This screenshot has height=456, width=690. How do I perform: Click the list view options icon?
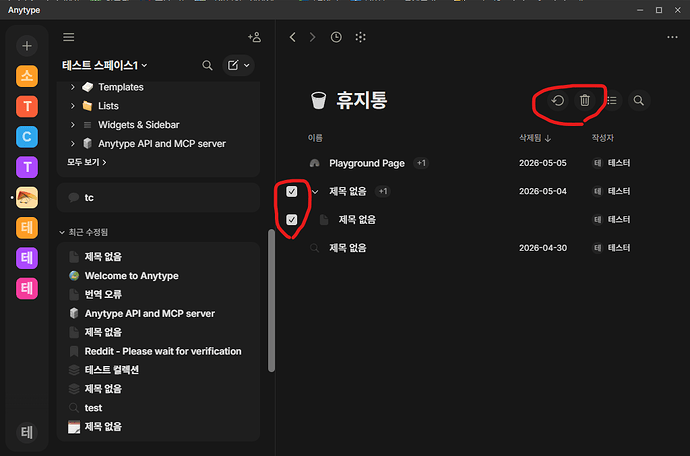612,101
